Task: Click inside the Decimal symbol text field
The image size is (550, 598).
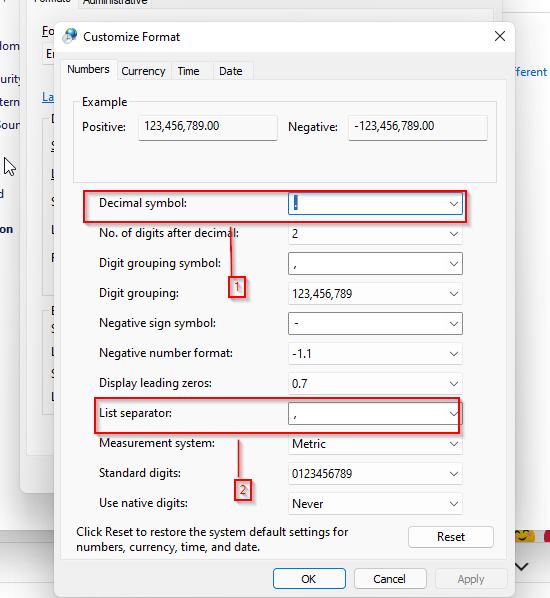Action: [367, 204]
